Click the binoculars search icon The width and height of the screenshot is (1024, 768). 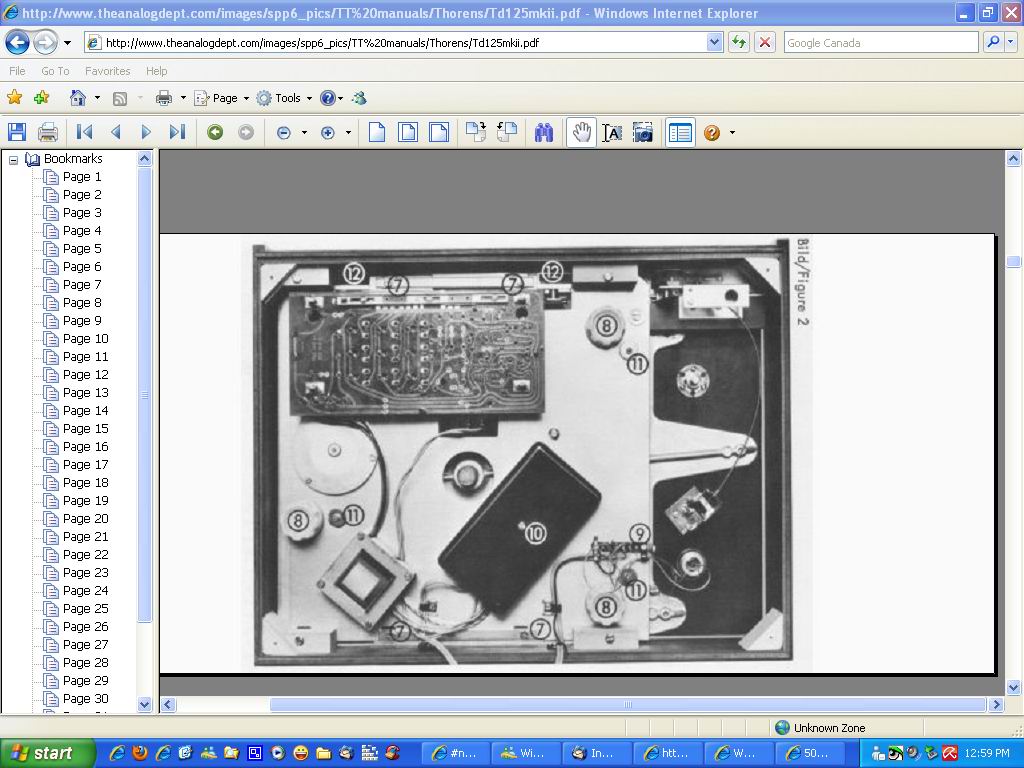pos(543,132)
